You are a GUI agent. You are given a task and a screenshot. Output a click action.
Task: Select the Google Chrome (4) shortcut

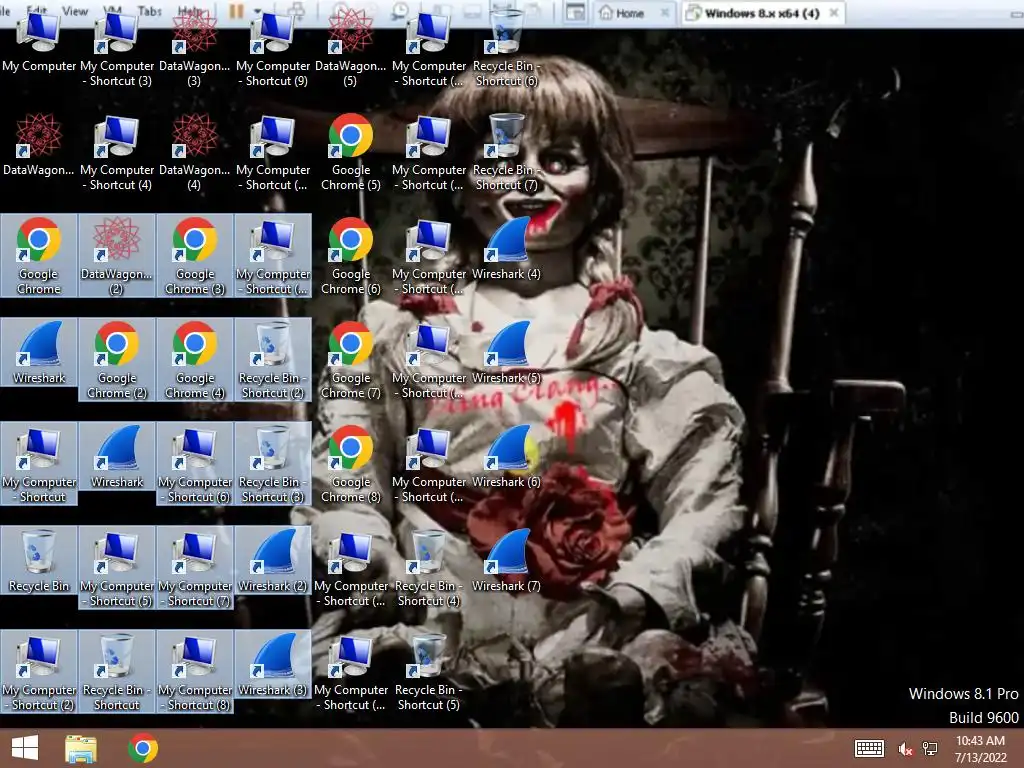pyautogui.click(x=195, y=360)
